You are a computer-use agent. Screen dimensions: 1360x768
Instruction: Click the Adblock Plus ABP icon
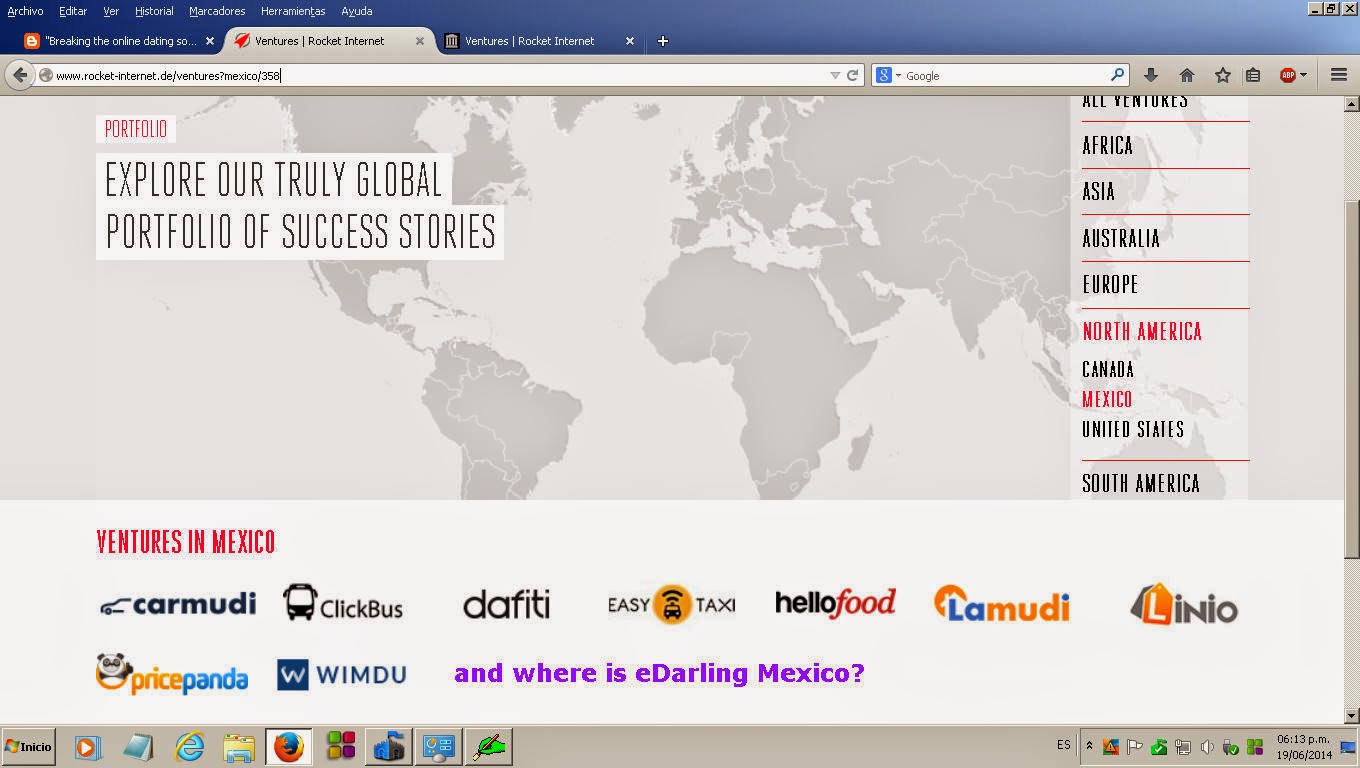1288,75
